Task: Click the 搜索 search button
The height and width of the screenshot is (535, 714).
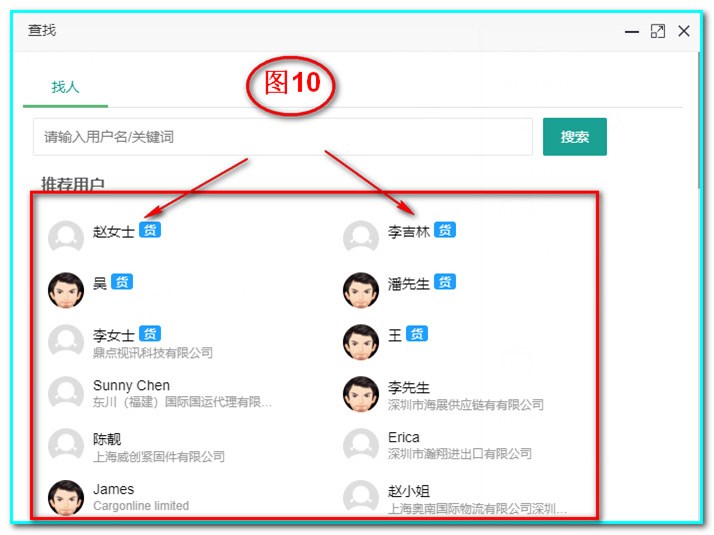Action: pyautogui.click(x=574, y=137)
